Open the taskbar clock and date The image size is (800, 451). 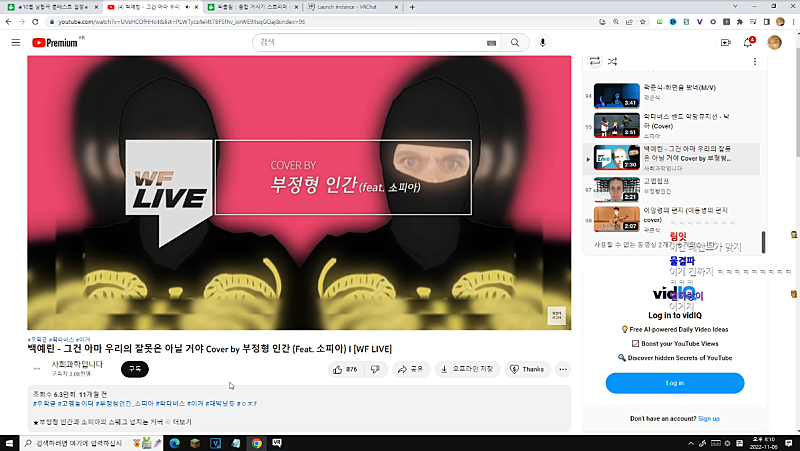[x=764, y=443]
